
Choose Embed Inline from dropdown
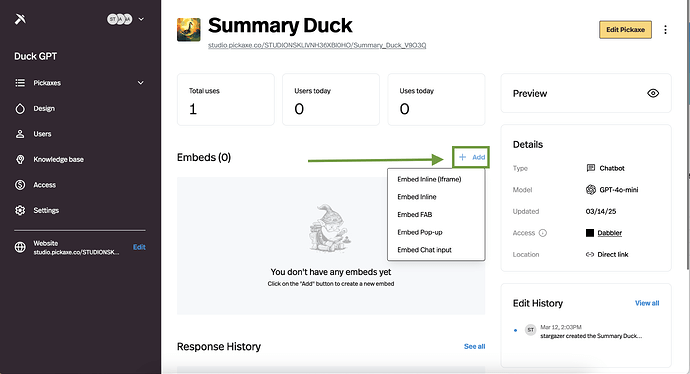(417, 197)
